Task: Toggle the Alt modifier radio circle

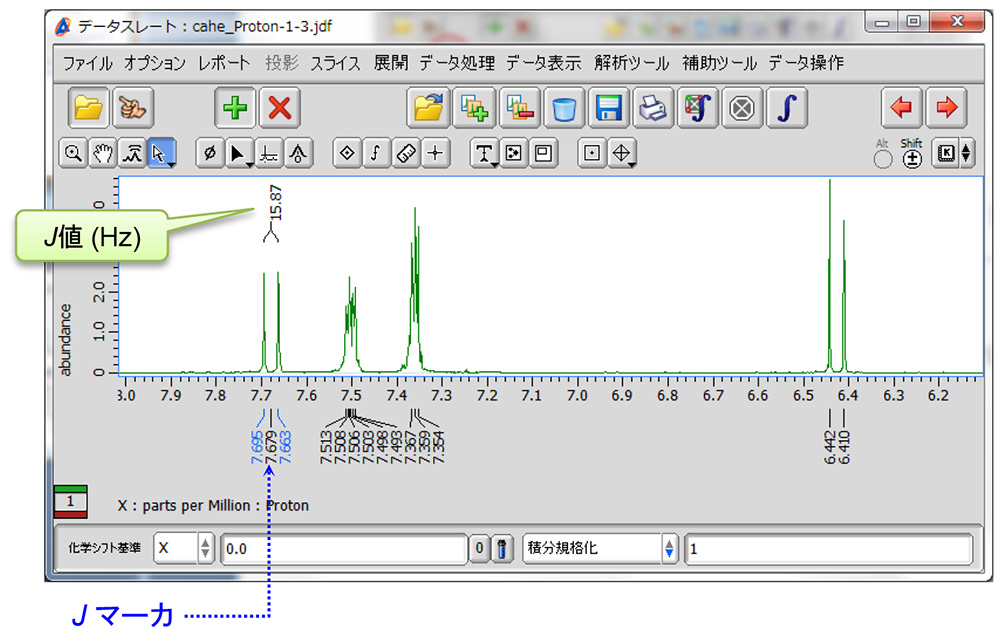Action: pos(883,160)
